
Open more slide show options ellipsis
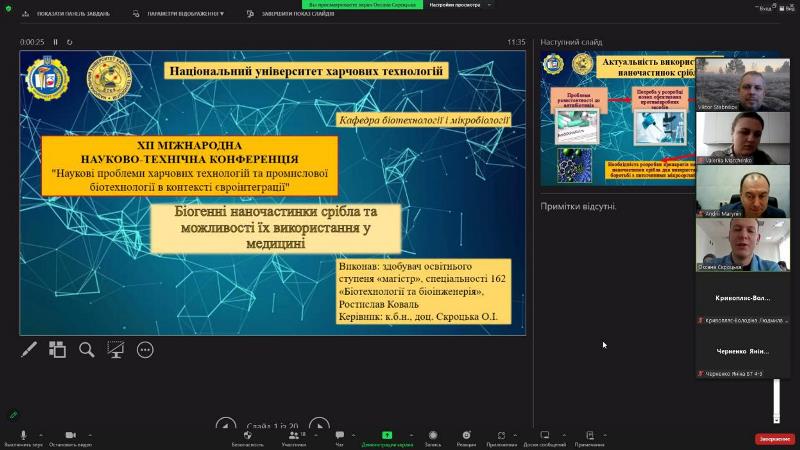[x=145, y=350]
